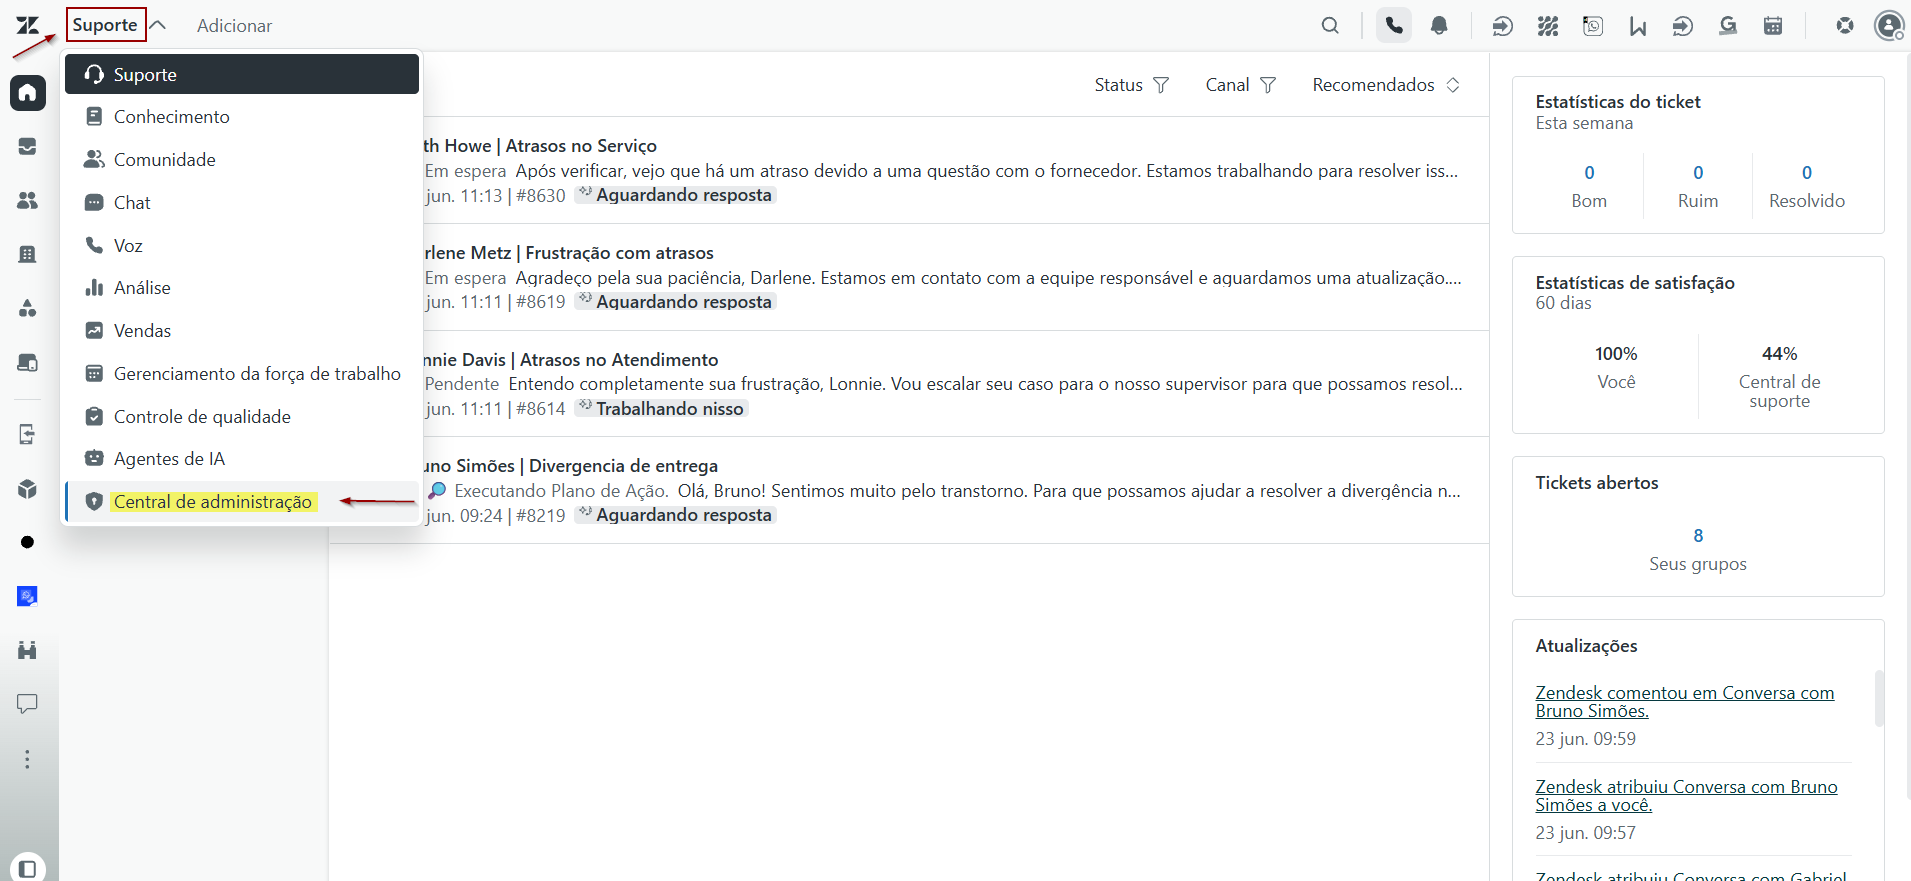Select Voz in the product menu

pyautogui.click(x=242, y=246)
